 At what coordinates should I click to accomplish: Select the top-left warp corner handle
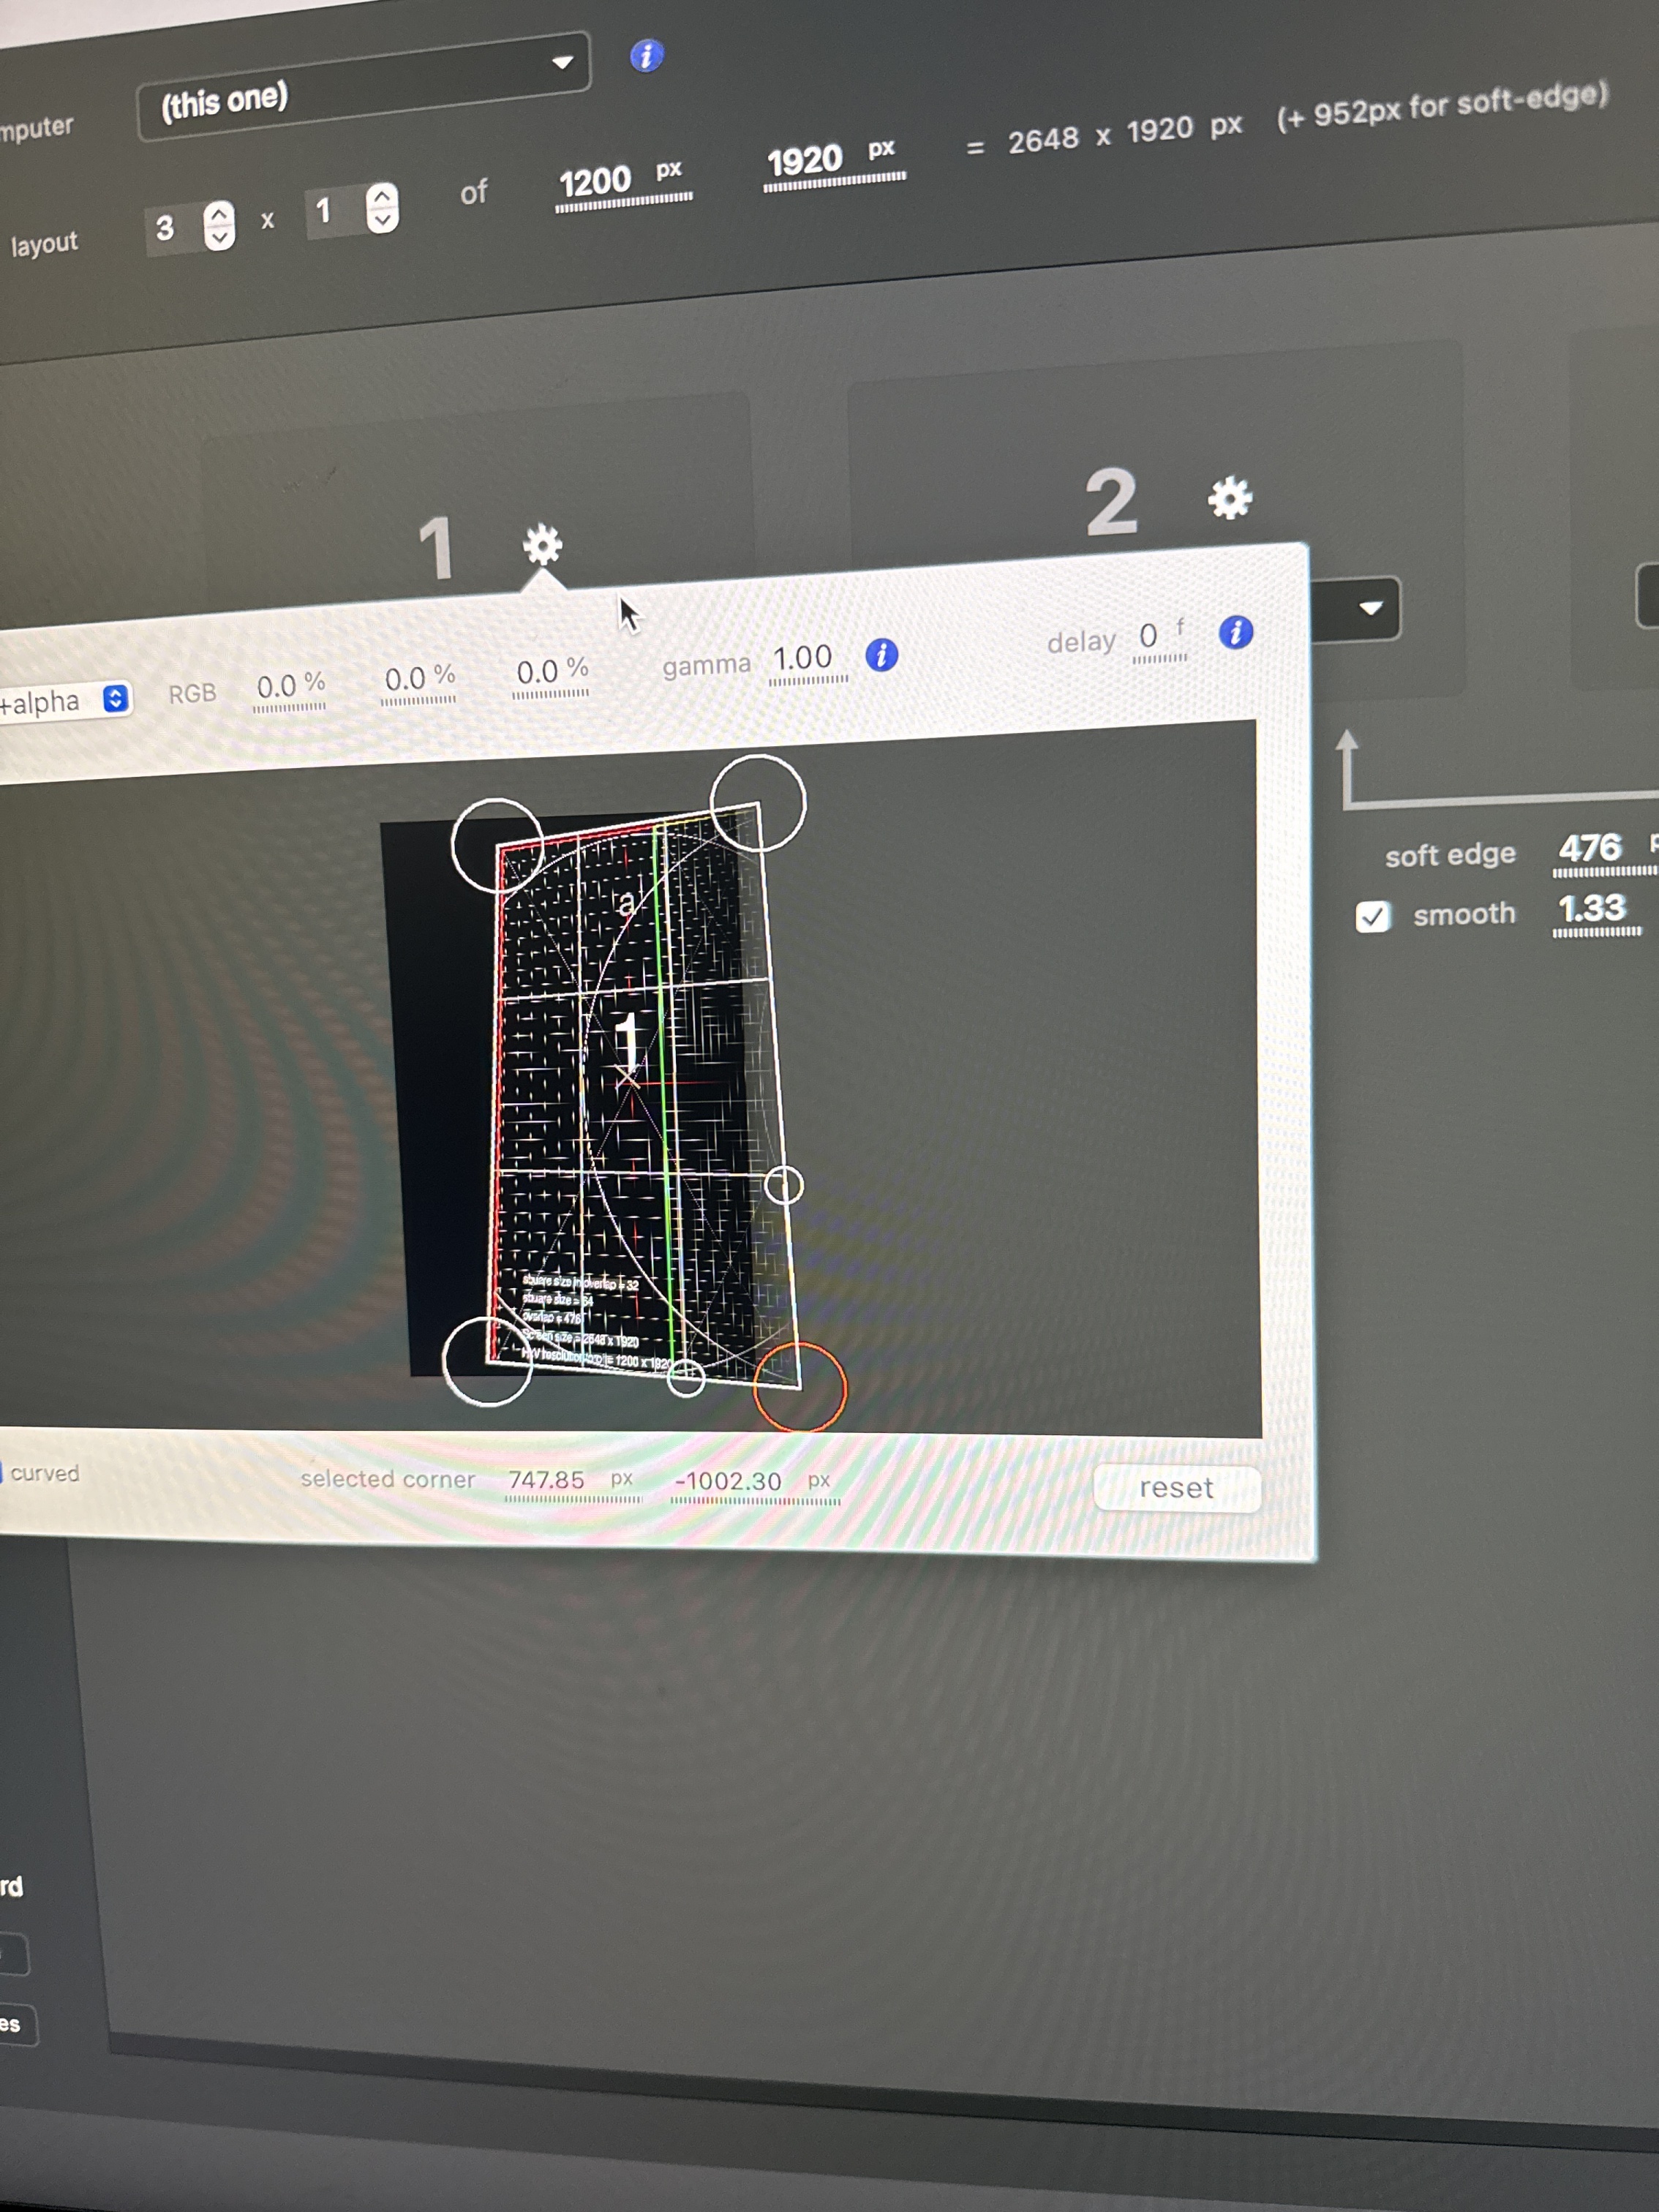[x=497, y=846]
